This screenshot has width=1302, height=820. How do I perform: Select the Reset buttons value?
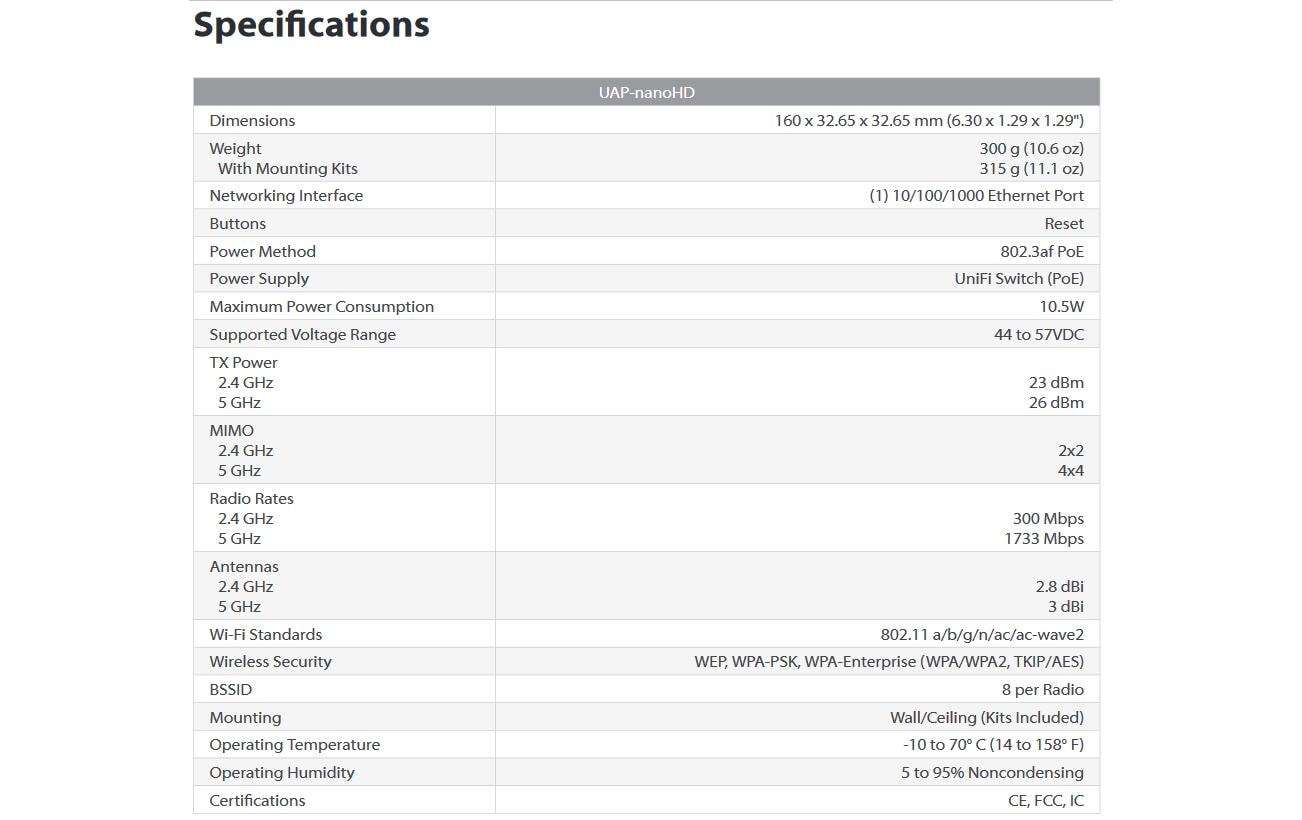pyautogui.click(x=1064, y=224)
